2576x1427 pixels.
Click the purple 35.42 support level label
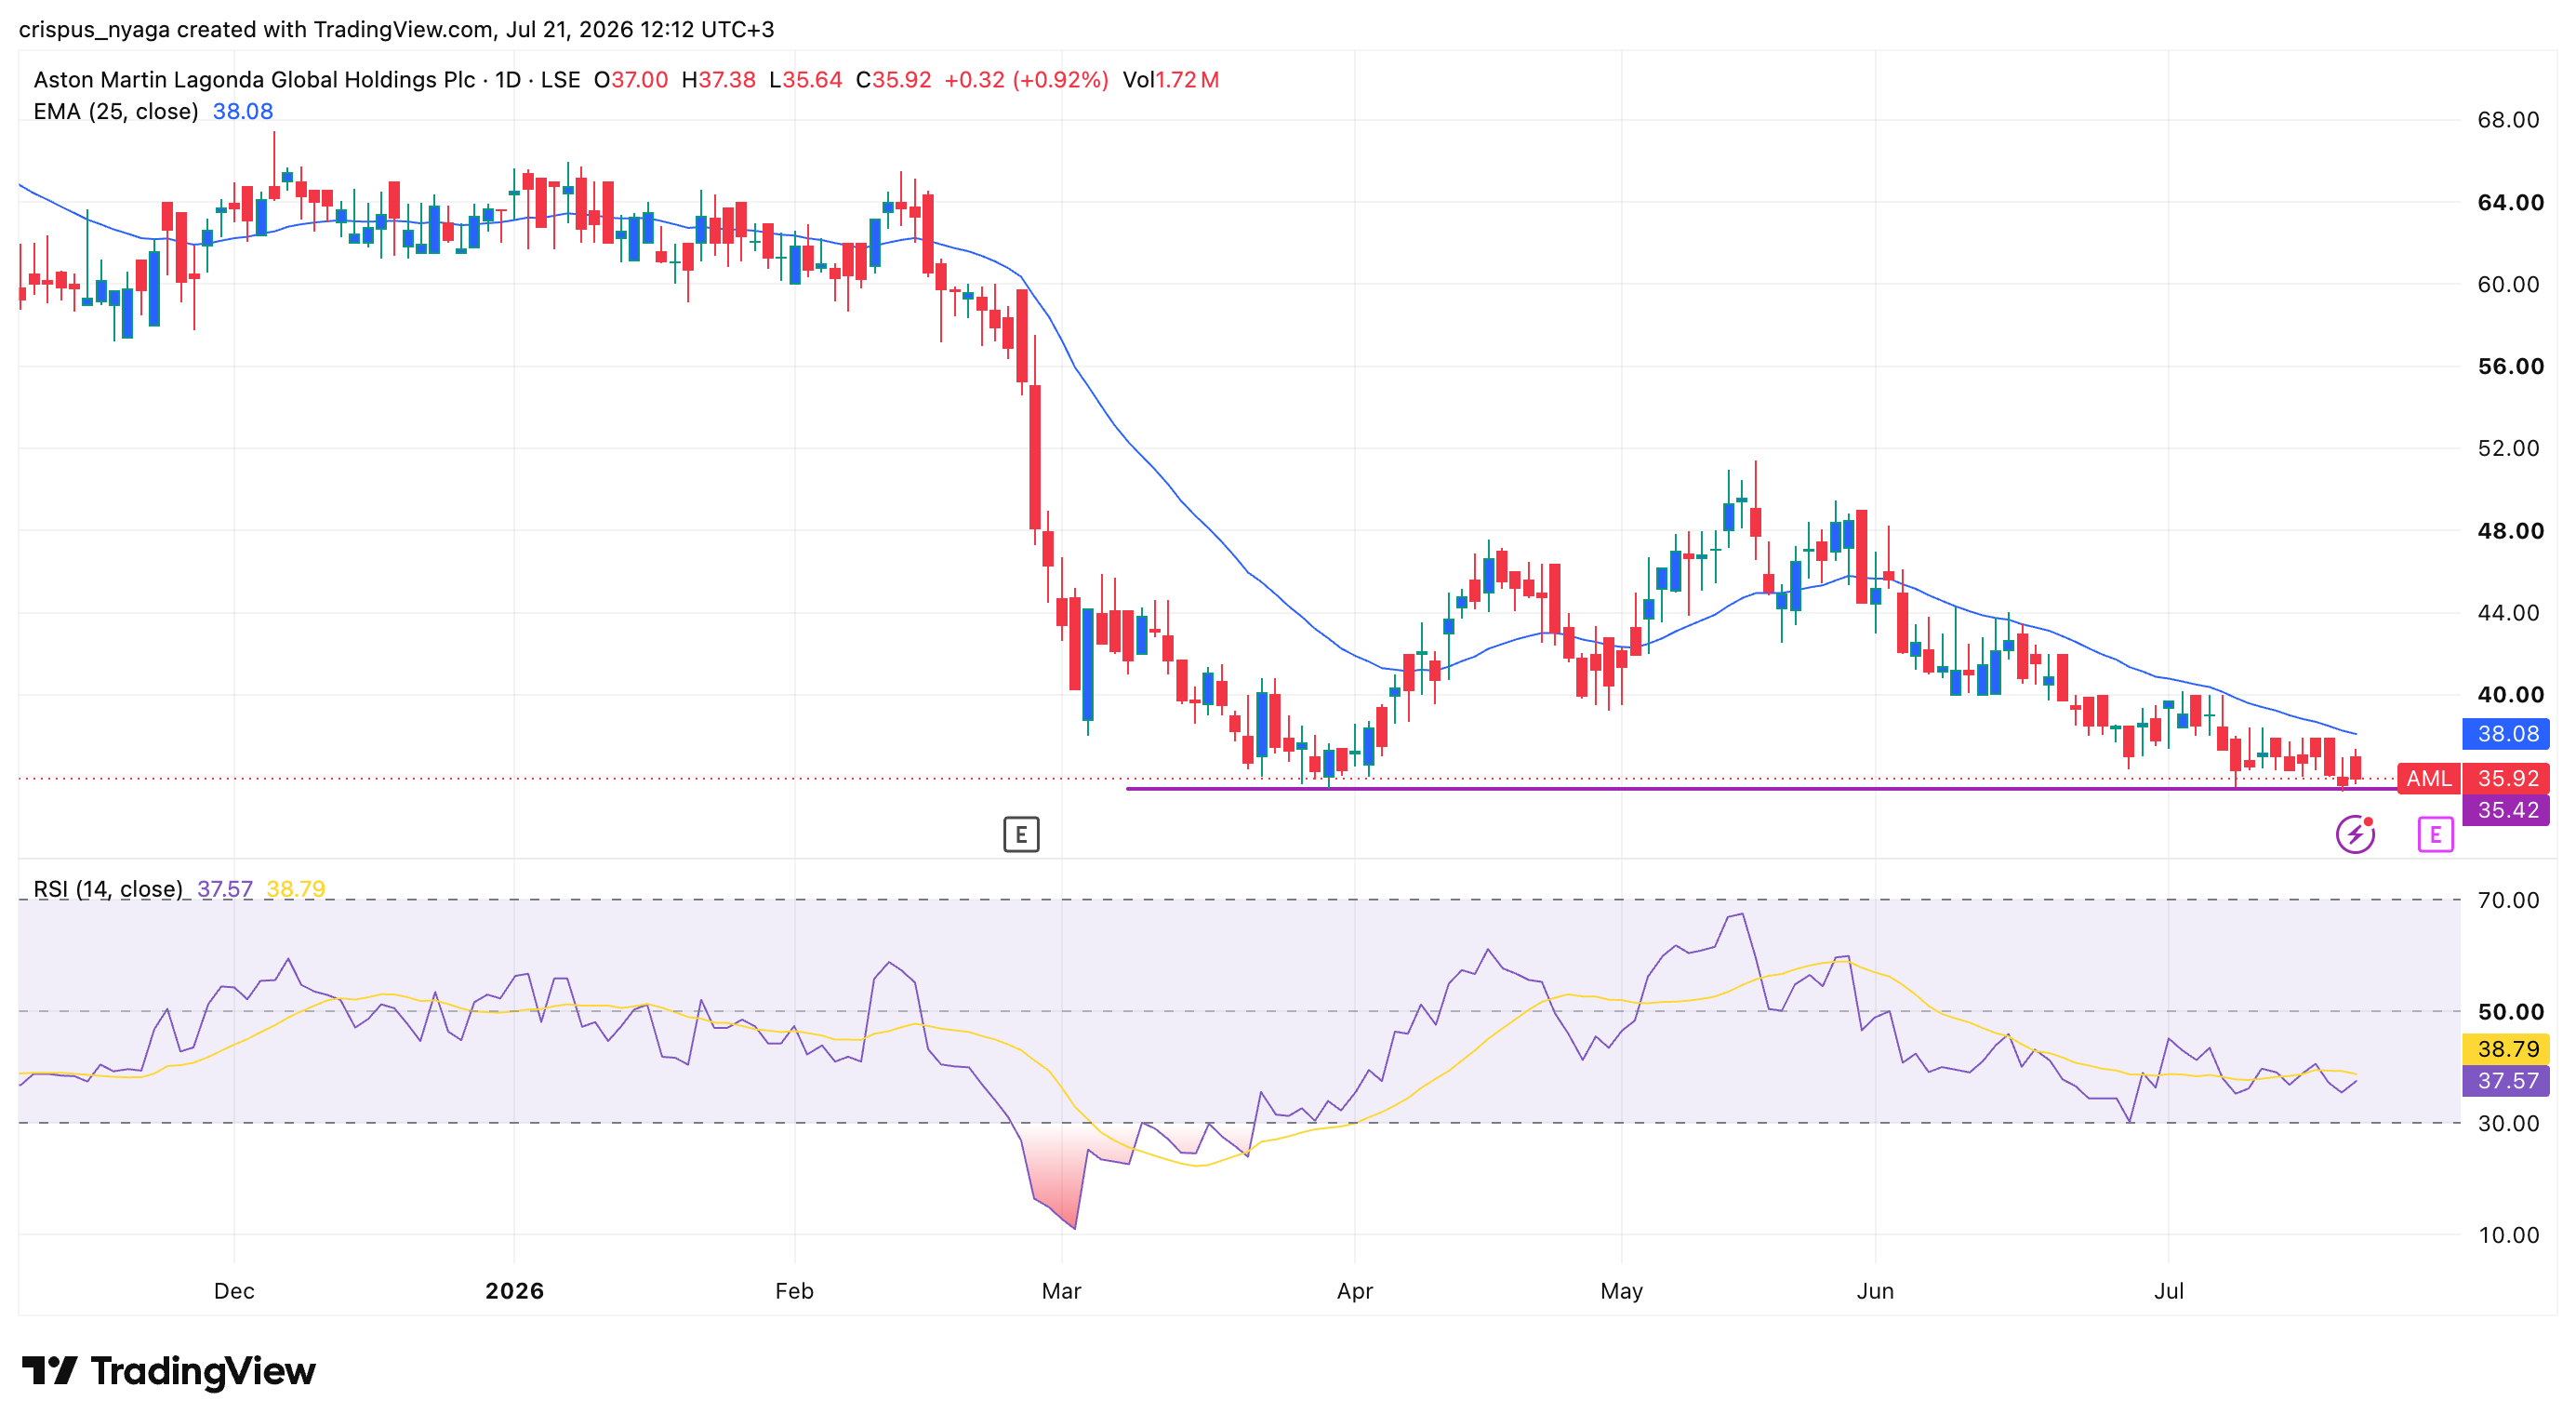click(x=2506, y=810)
